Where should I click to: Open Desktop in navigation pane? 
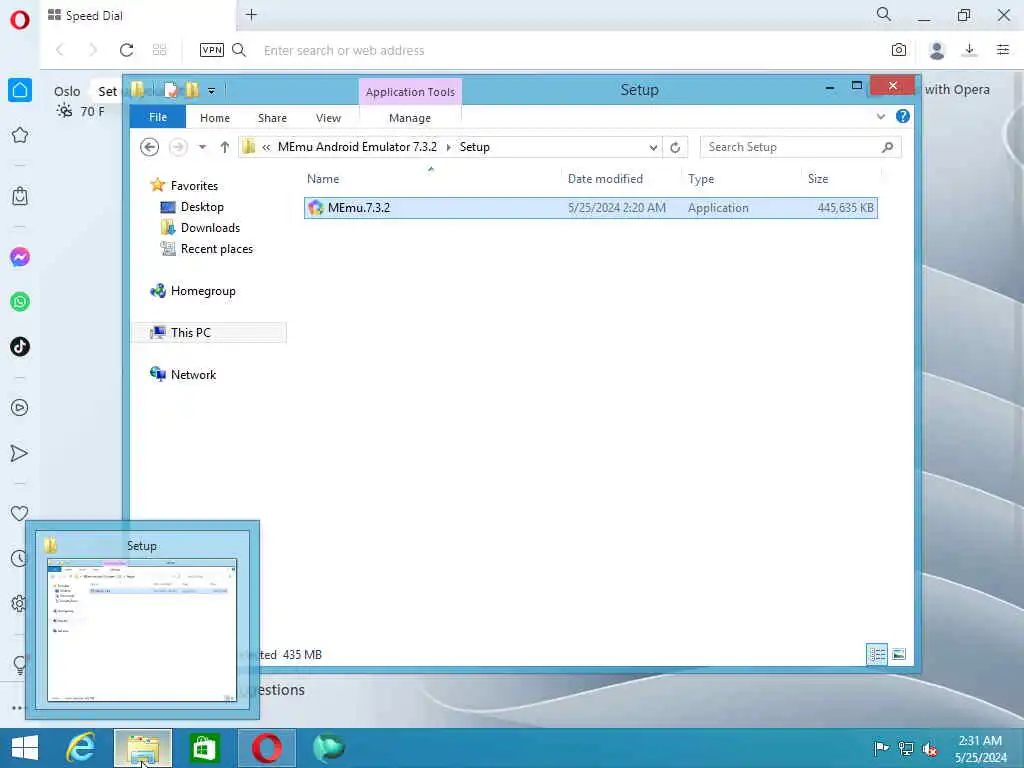click(x=202, y=207)
